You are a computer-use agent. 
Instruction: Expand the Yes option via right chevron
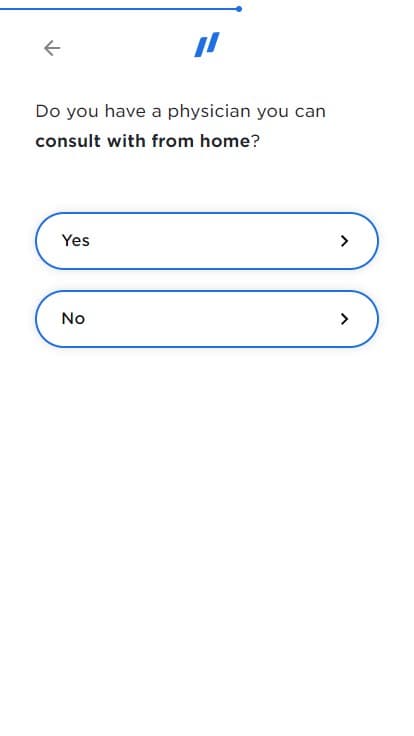click(x=345, y=241)
